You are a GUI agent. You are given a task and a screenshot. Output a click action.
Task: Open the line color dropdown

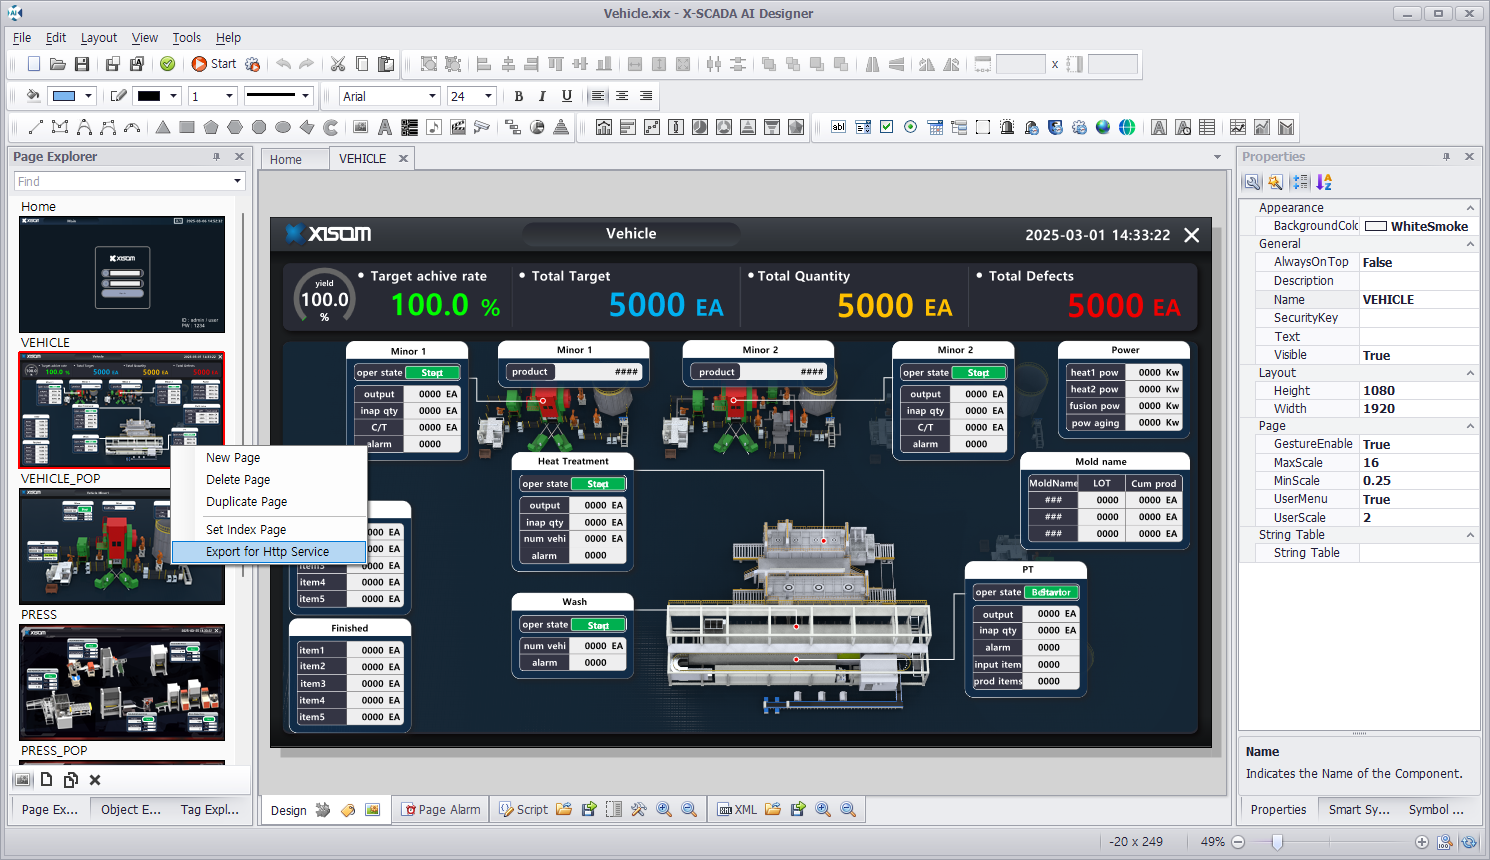pos(174,96)
